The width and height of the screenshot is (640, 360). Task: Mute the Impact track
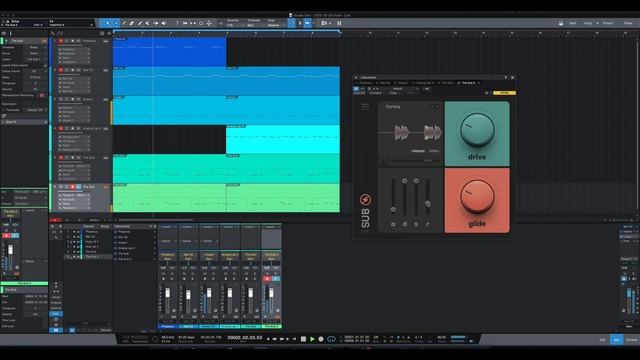[60, 99]
